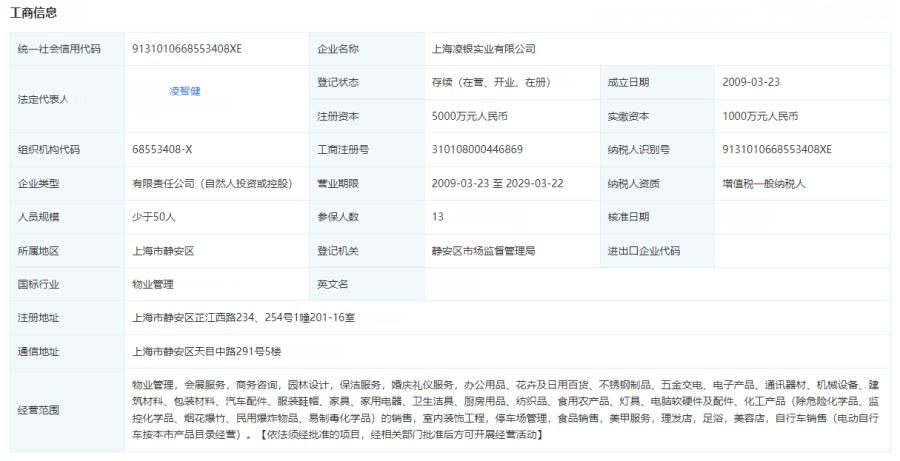Click status value 存续（在营、开业、在册）
The height and width of the screenshot is (461, 900).
492,82
